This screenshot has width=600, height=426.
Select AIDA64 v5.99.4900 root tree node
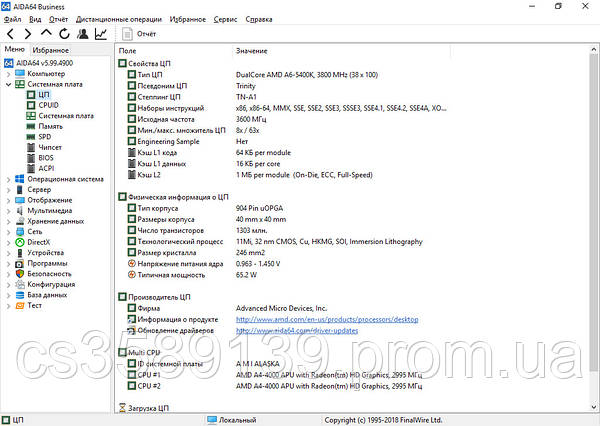pyautogui.click(x=44, y=63)
